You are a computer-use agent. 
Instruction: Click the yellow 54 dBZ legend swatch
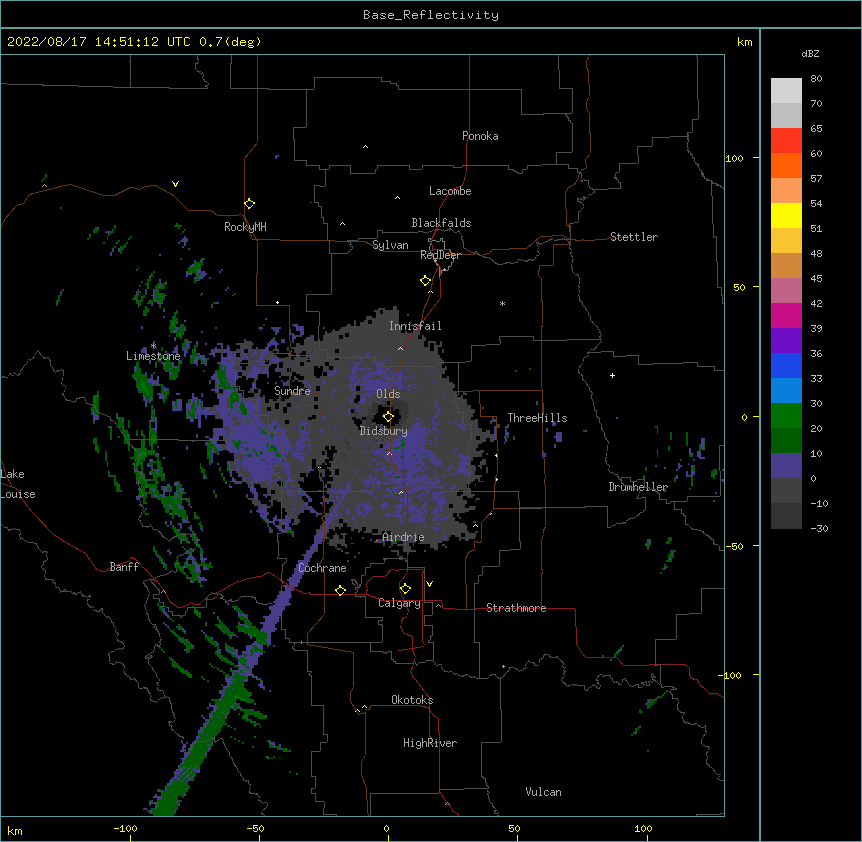786,215
